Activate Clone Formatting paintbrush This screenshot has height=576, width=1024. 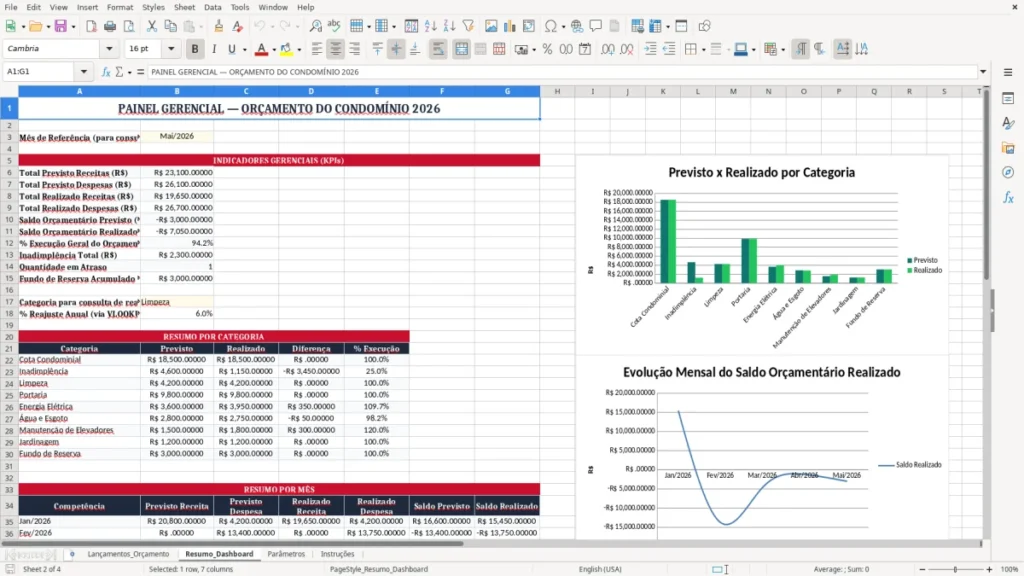tap(219, 26)
